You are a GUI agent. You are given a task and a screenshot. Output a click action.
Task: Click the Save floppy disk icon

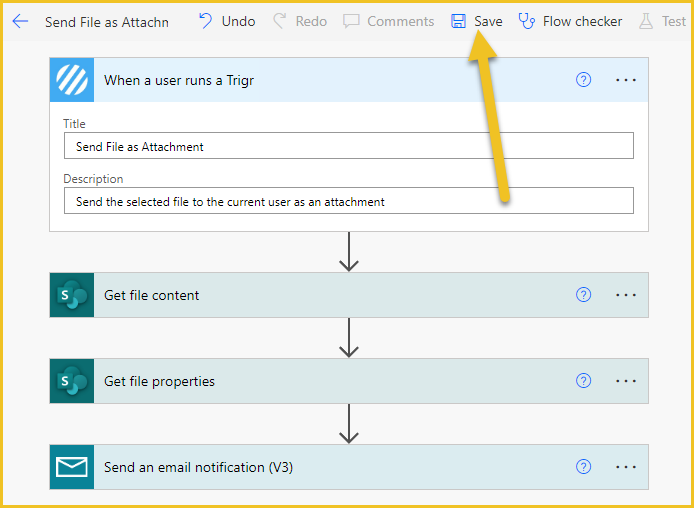coord(459,21)
